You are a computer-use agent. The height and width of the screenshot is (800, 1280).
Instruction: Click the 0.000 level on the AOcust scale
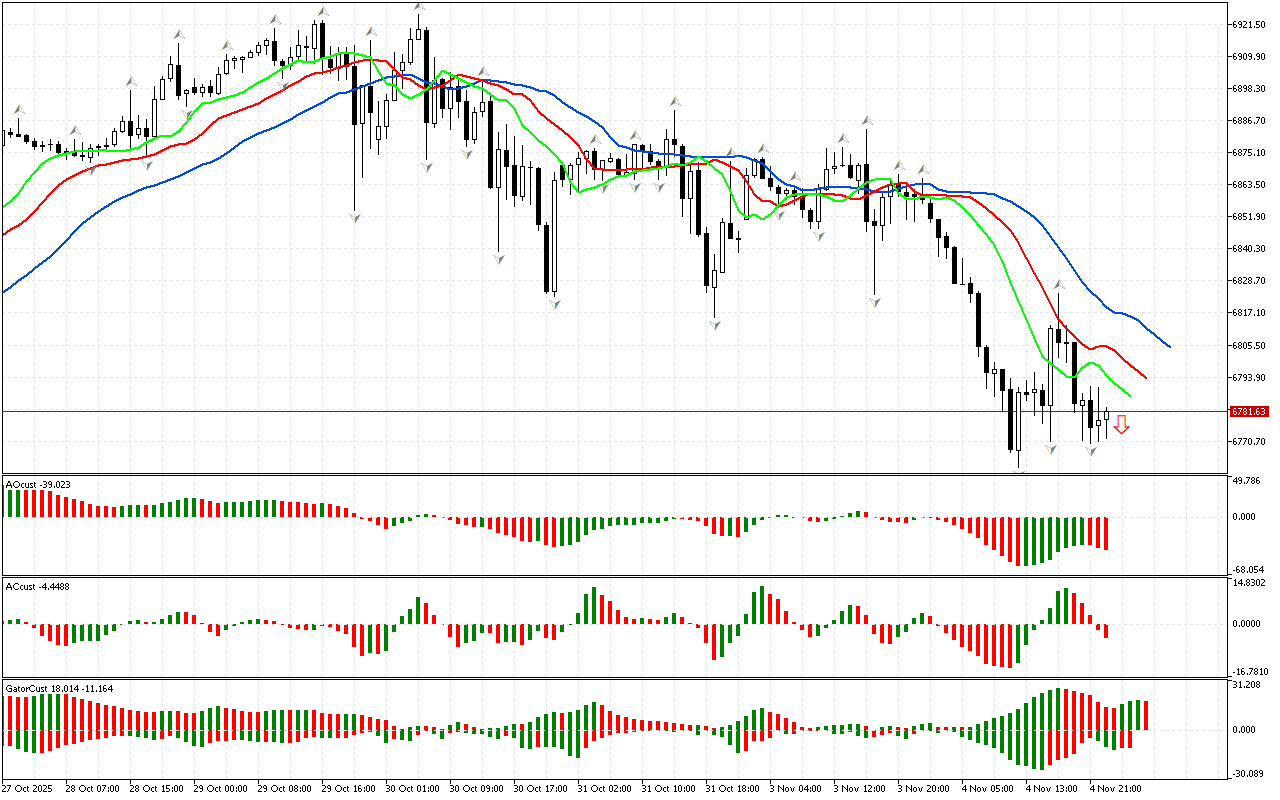(1243, 517)
